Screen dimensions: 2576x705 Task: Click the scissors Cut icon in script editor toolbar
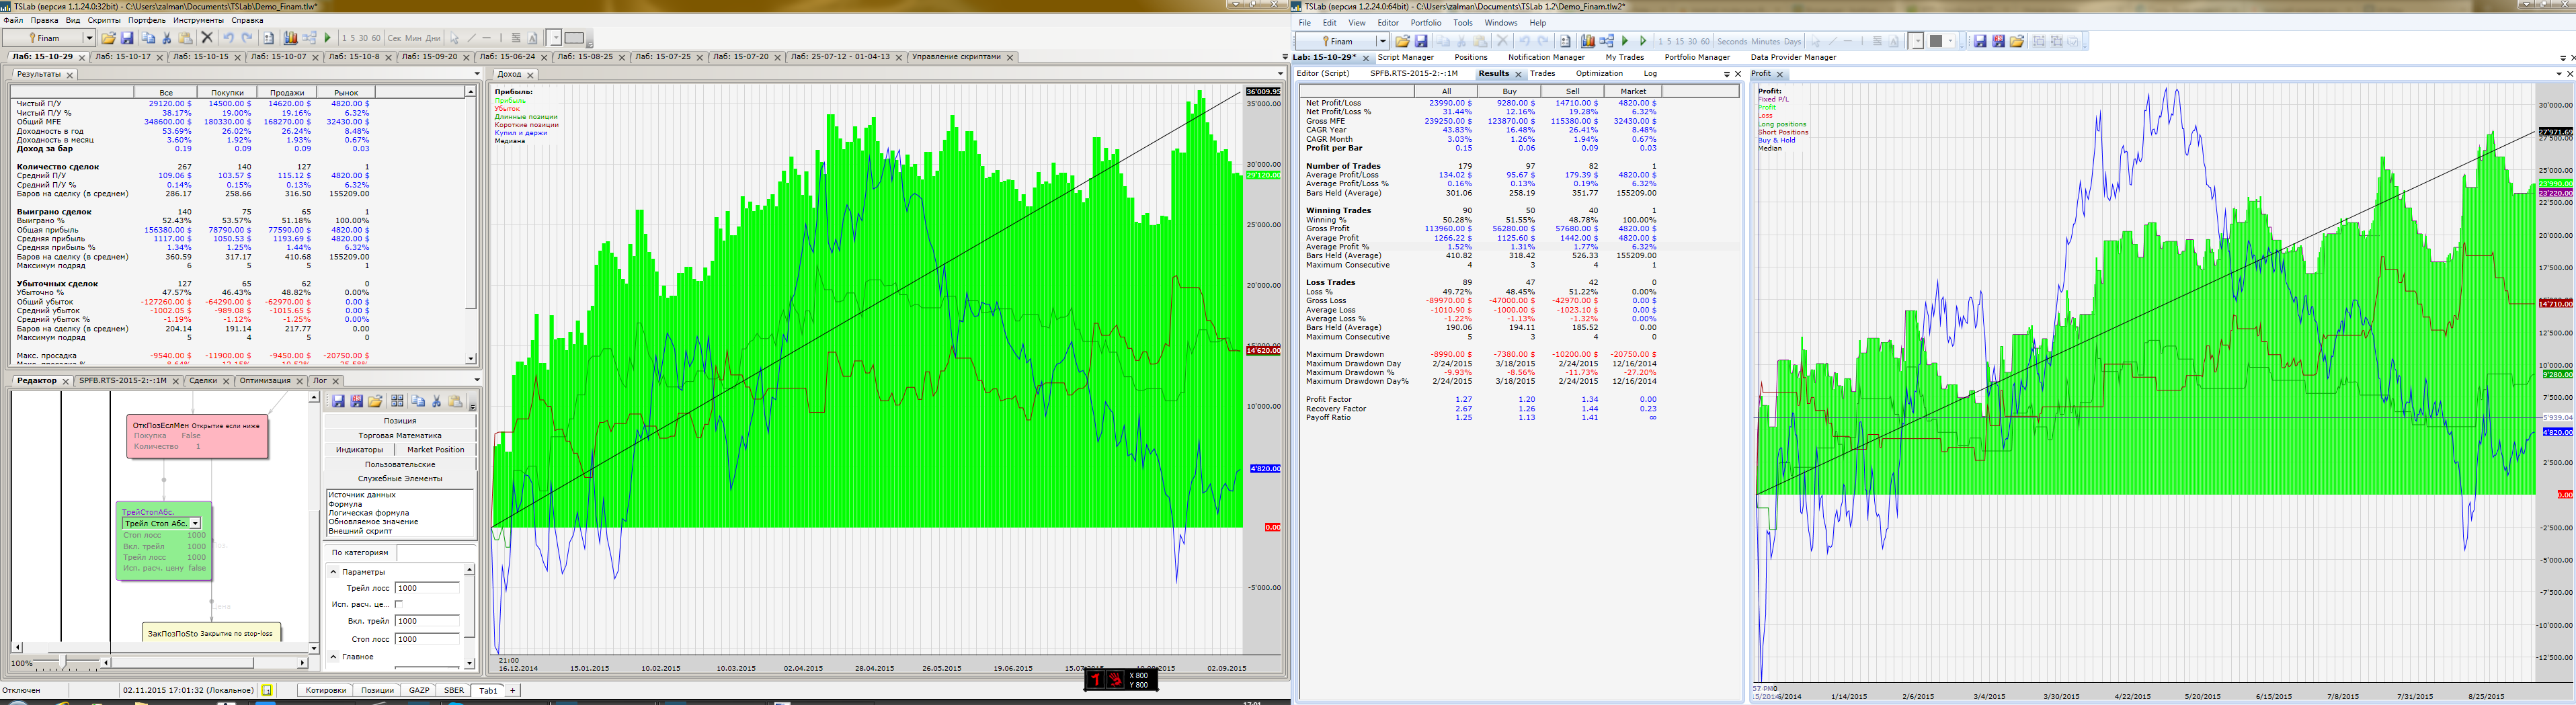[437, 401]
